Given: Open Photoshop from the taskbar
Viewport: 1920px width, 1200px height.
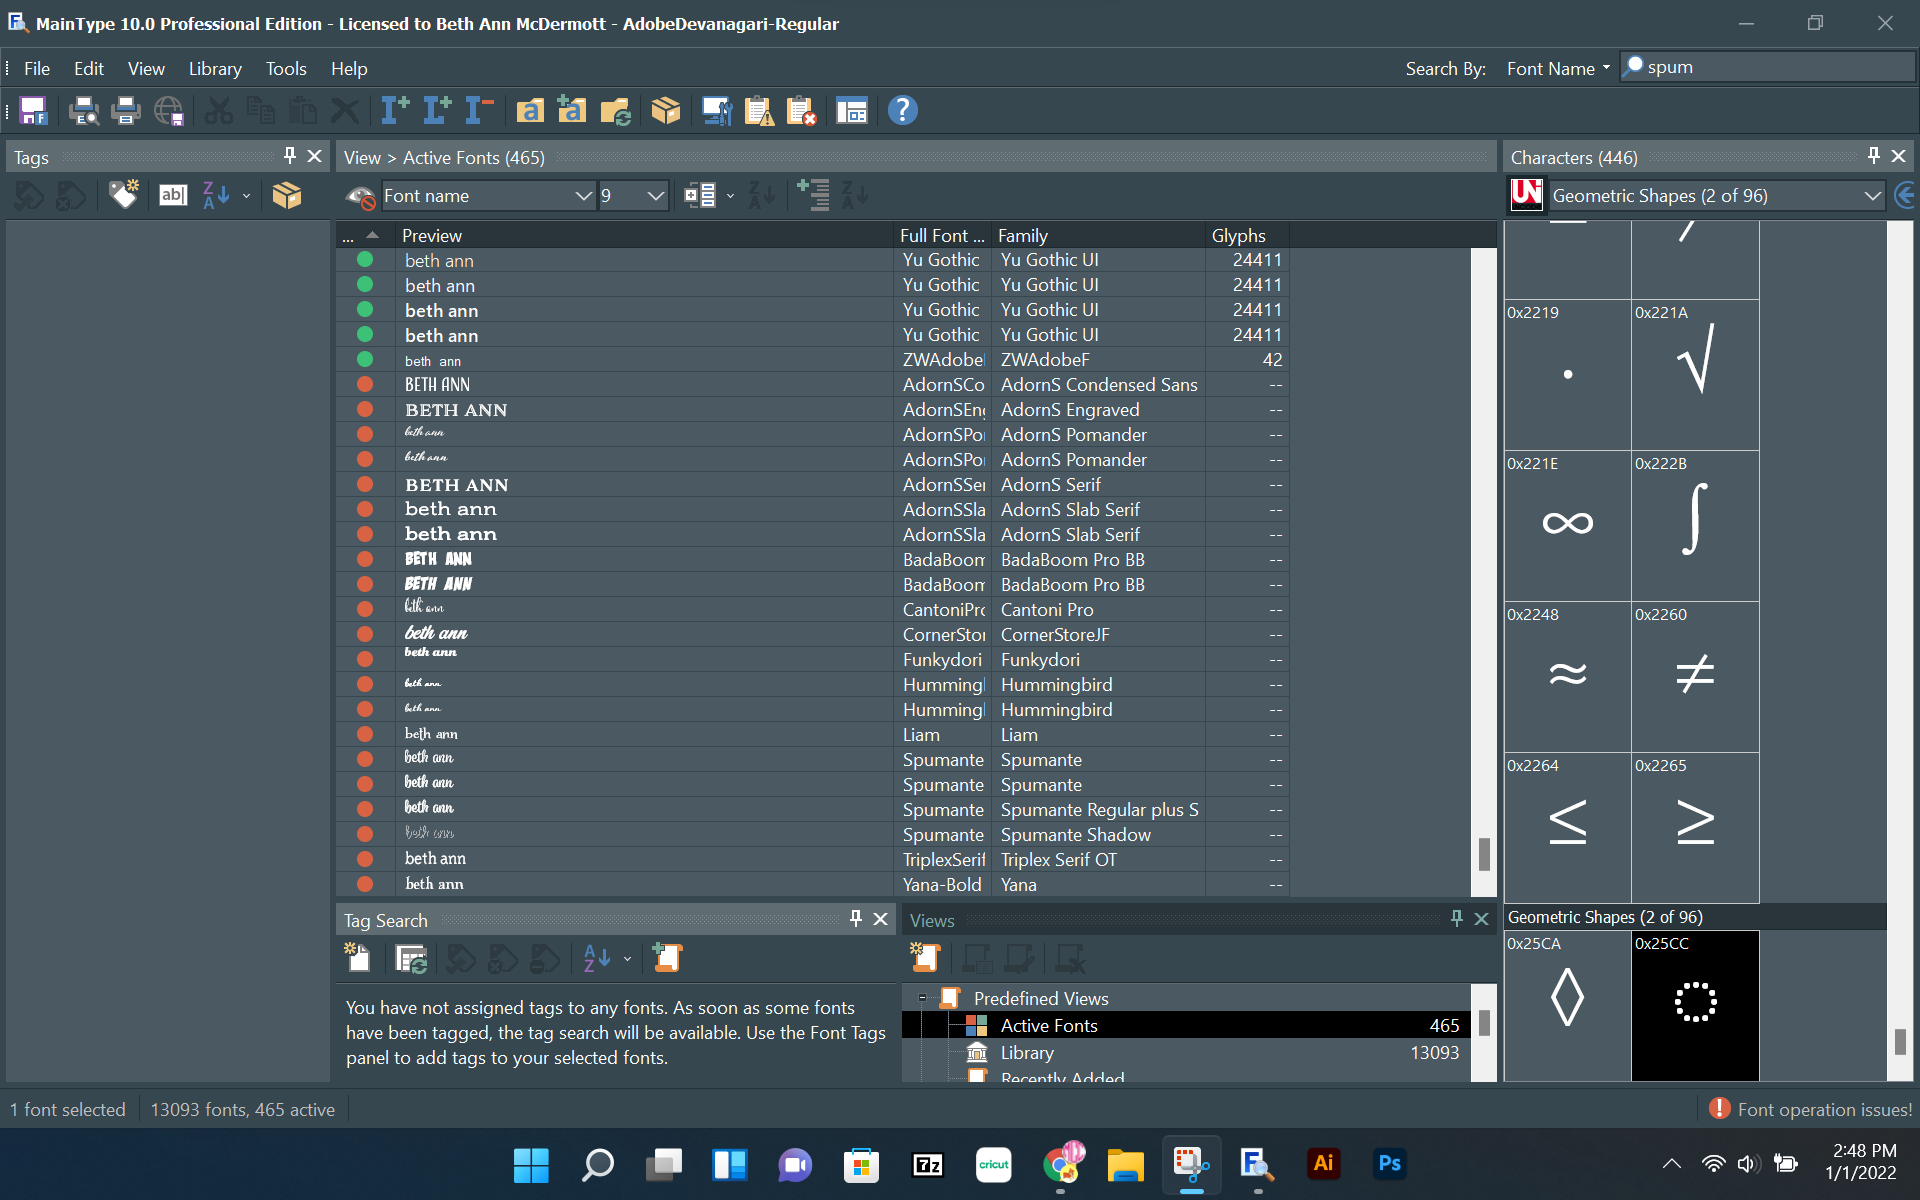Looking at the screenshot, I should (x=1389, y=1163).
